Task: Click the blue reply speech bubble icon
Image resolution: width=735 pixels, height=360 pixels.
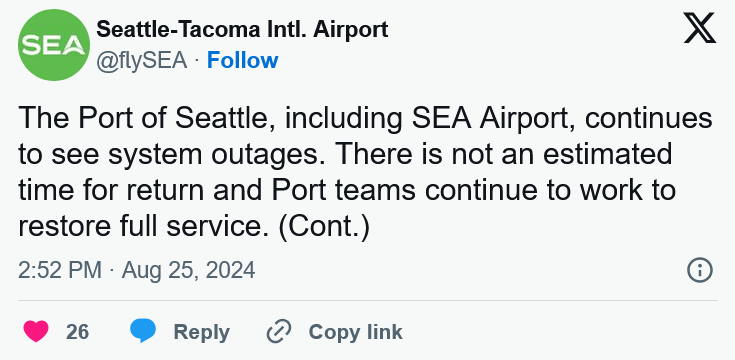Action: (143, 331)
